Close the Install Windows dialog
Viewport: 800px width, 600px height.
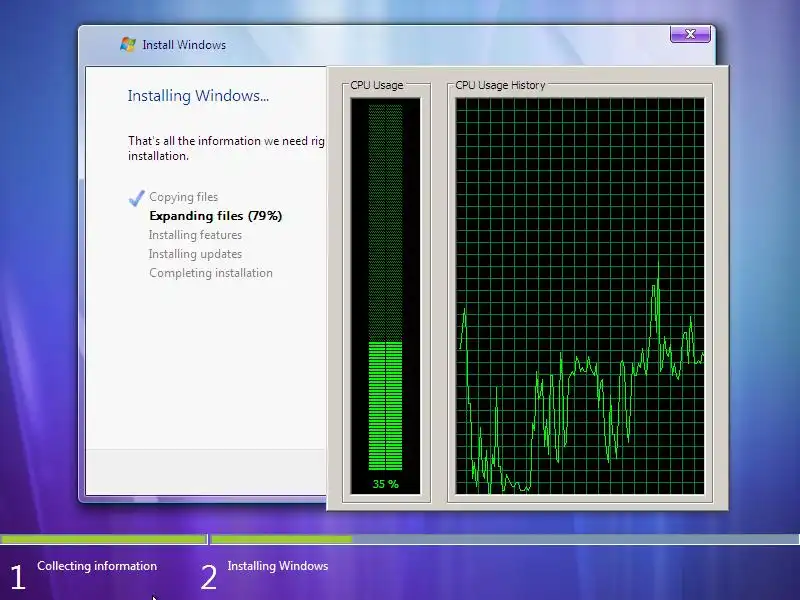pos(690,34)
